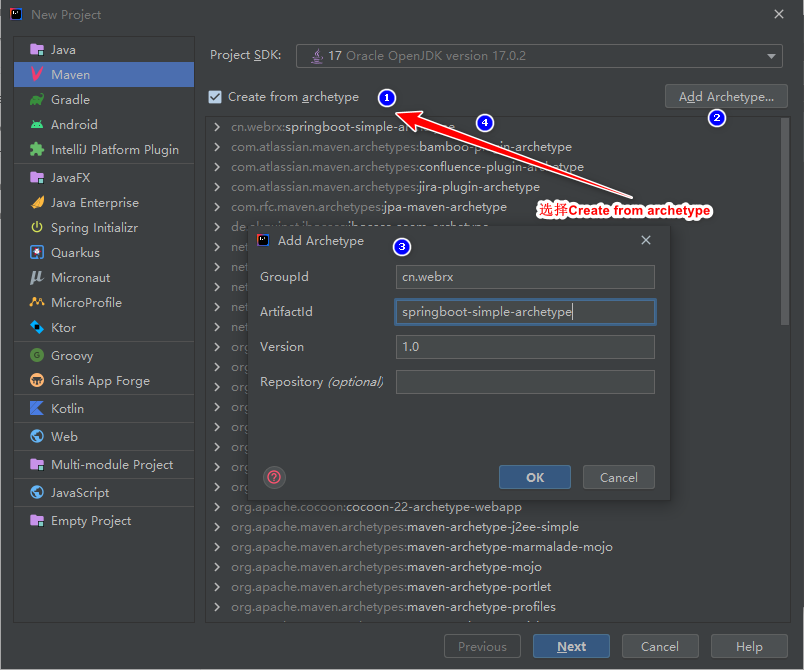Expand maven-archetype-marmalade-mojo node
This screenshot has height=670, width=804.
pos(217,547)
